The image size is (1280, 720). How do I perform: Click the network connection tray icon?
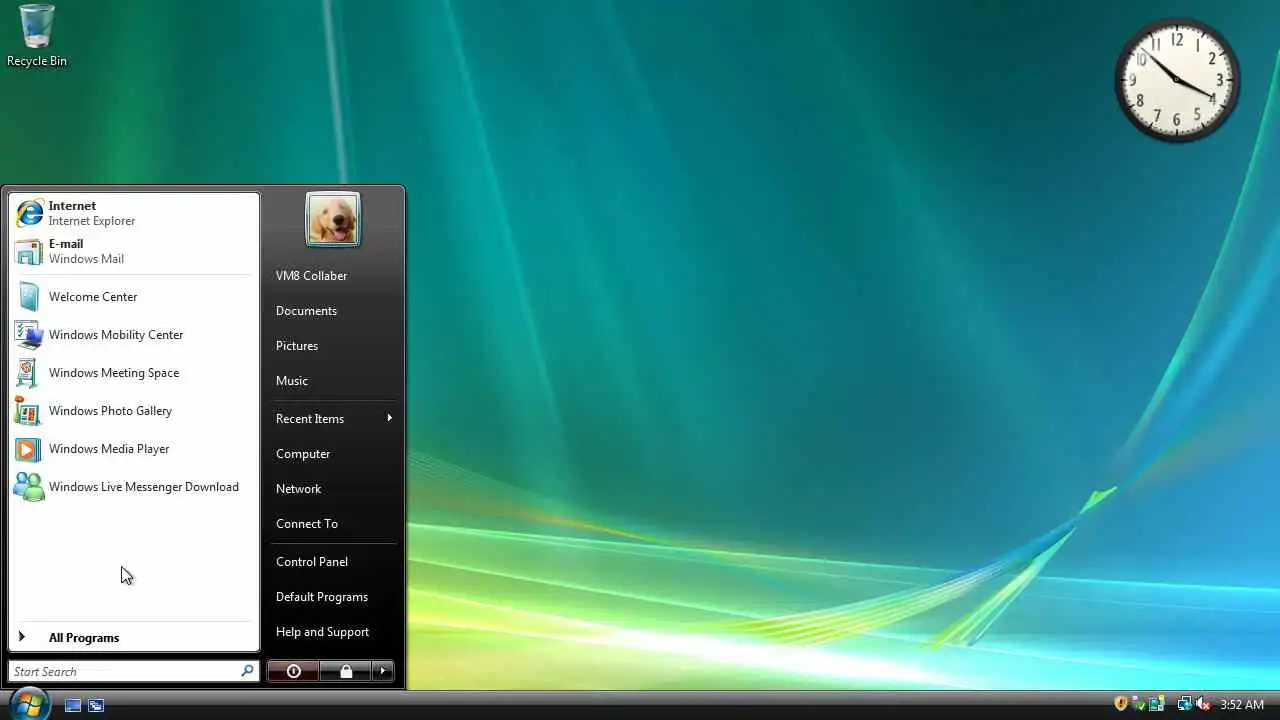1184,704
